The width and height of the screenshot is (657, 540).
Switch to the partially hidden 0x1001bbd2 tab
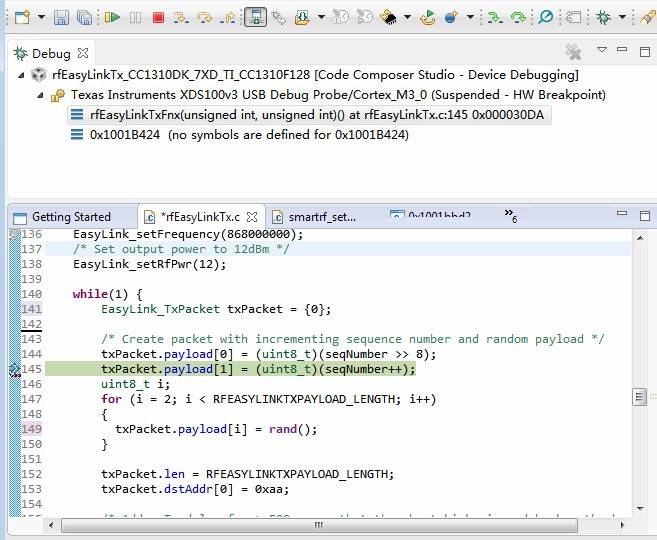click(x=431, y=214)
